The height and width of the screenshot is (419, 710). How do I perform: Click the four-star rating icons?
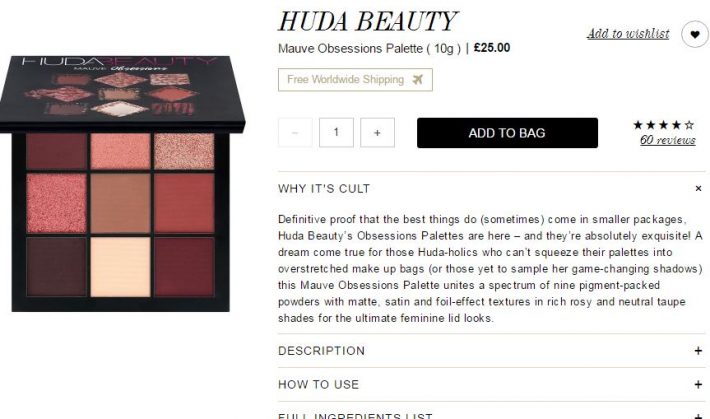[x=663, y=125]
